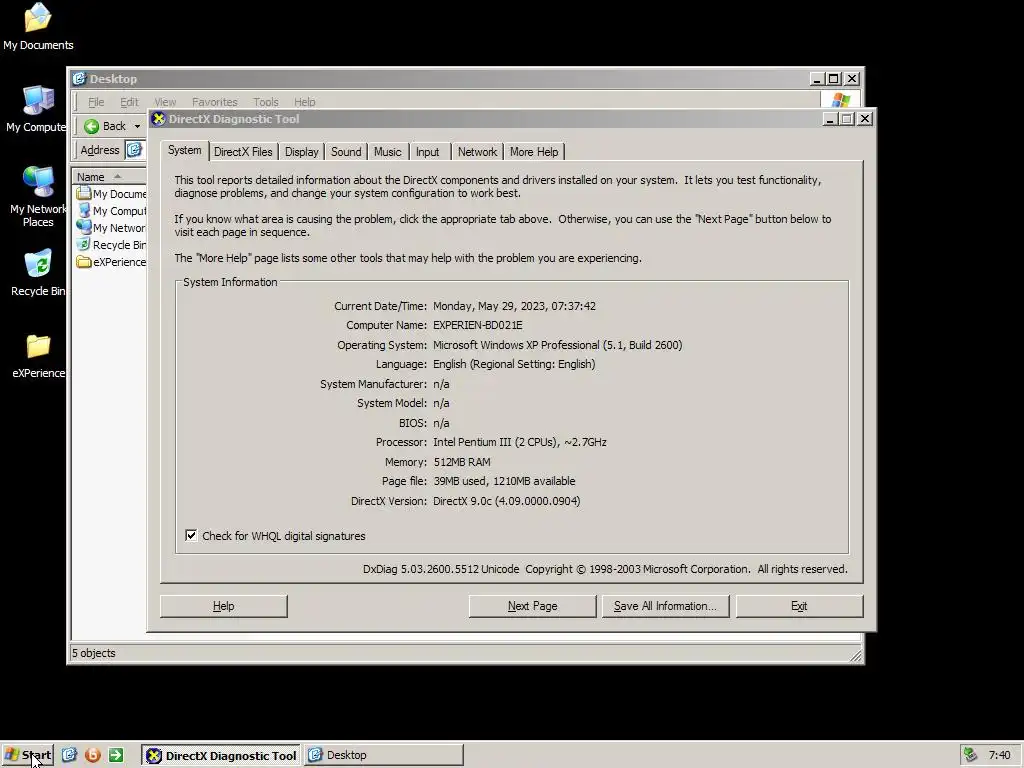The image size is (1024, 768).
Task: Close the DirectX Diagnostic Tool window
Action: tap(865, 119)
